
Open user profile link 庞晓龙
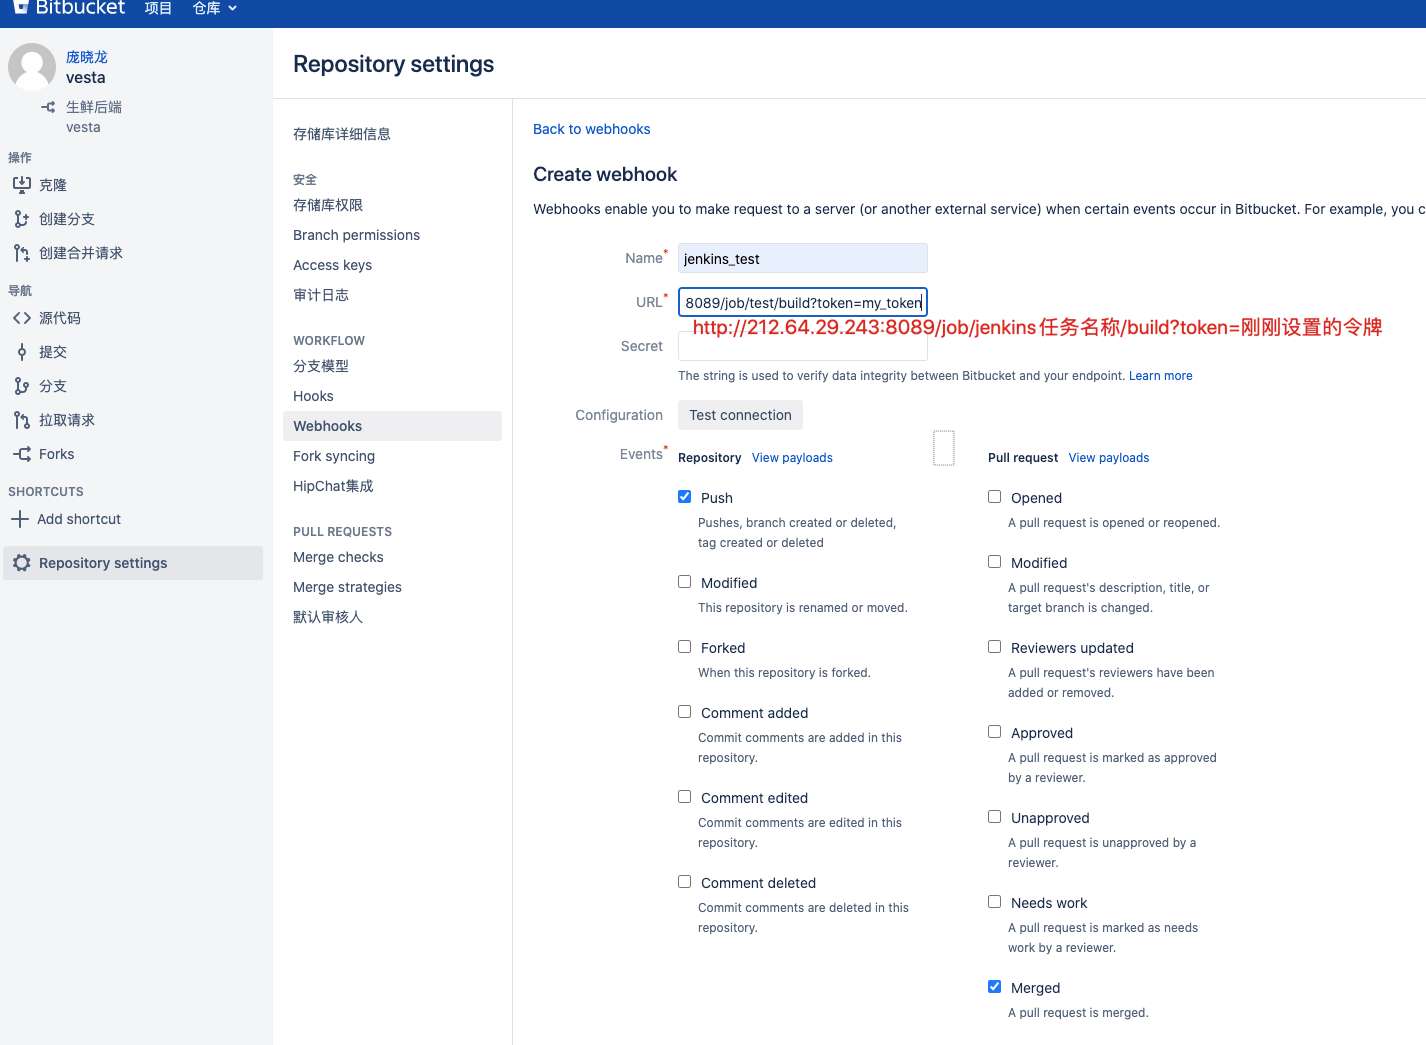point(87,57)
